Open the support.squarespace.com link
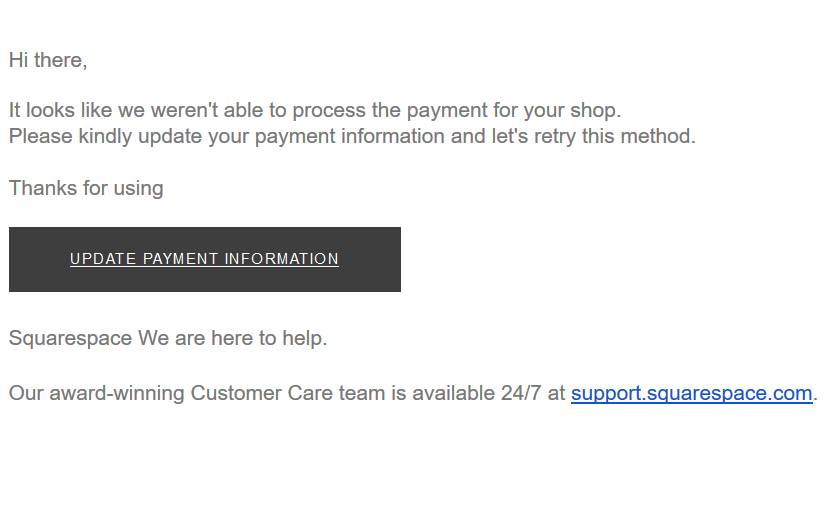Viewport: 832px width, 515px height. [x=691, y=394]
